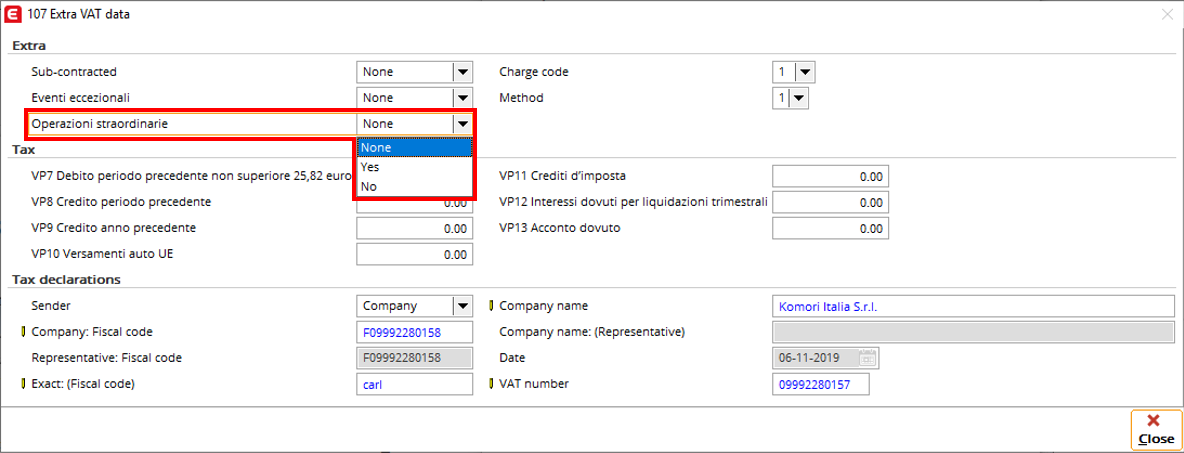Expand the Eventi eccezionali dropdown arrow
Viewport: 1184px width, 453px height.
463,98
